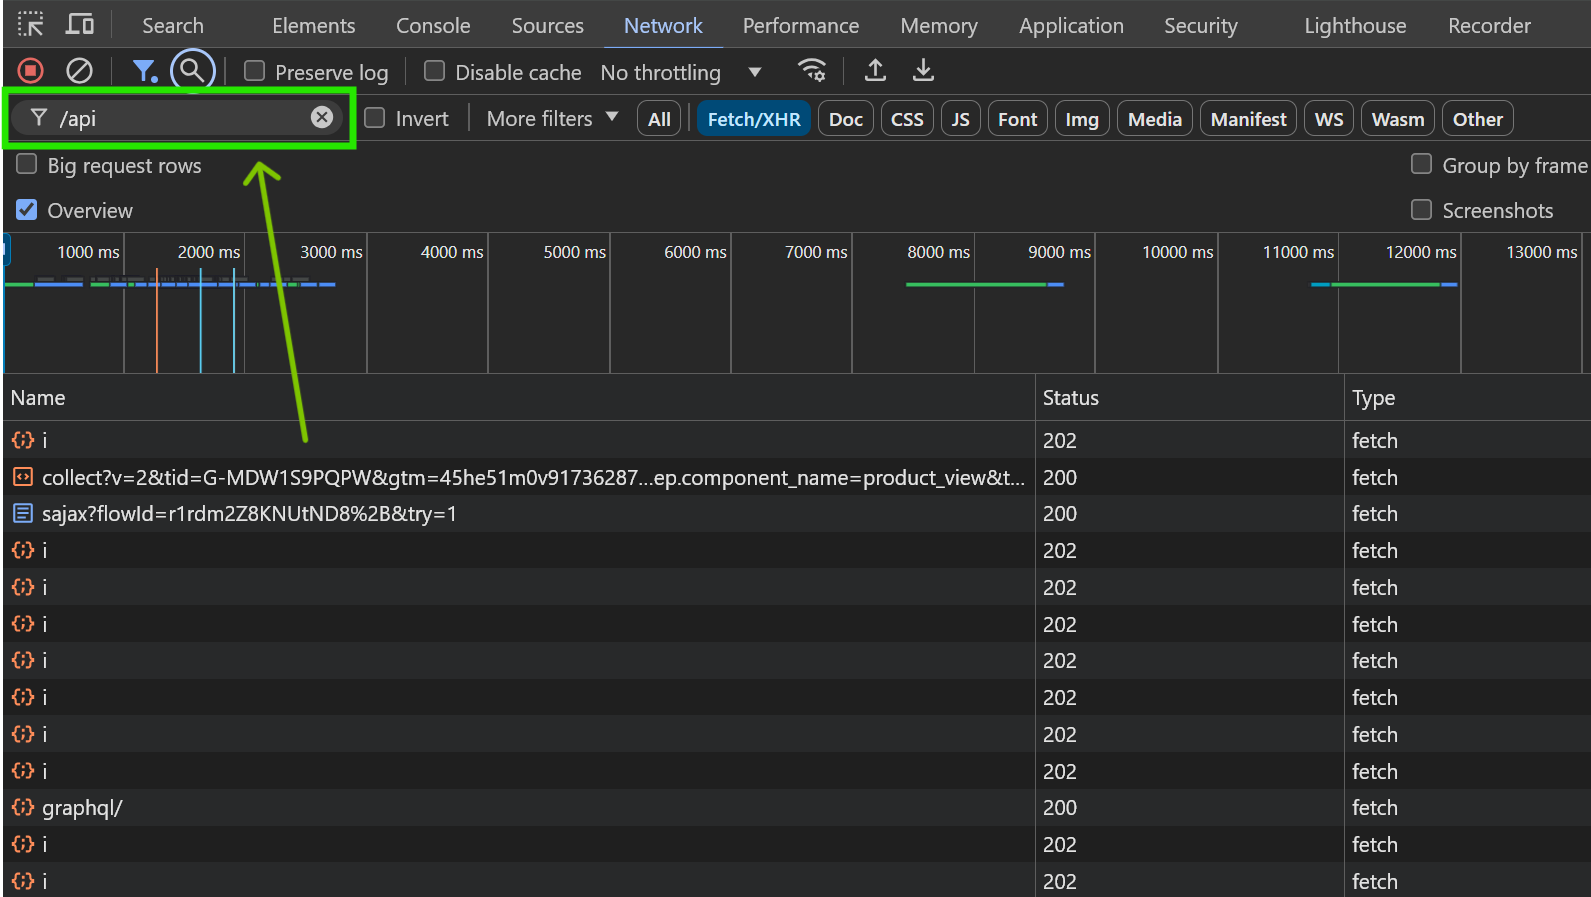The width and height of the screenshot is (1591, 897).
Task: Open the Application tab
Action: [1071, 26]
